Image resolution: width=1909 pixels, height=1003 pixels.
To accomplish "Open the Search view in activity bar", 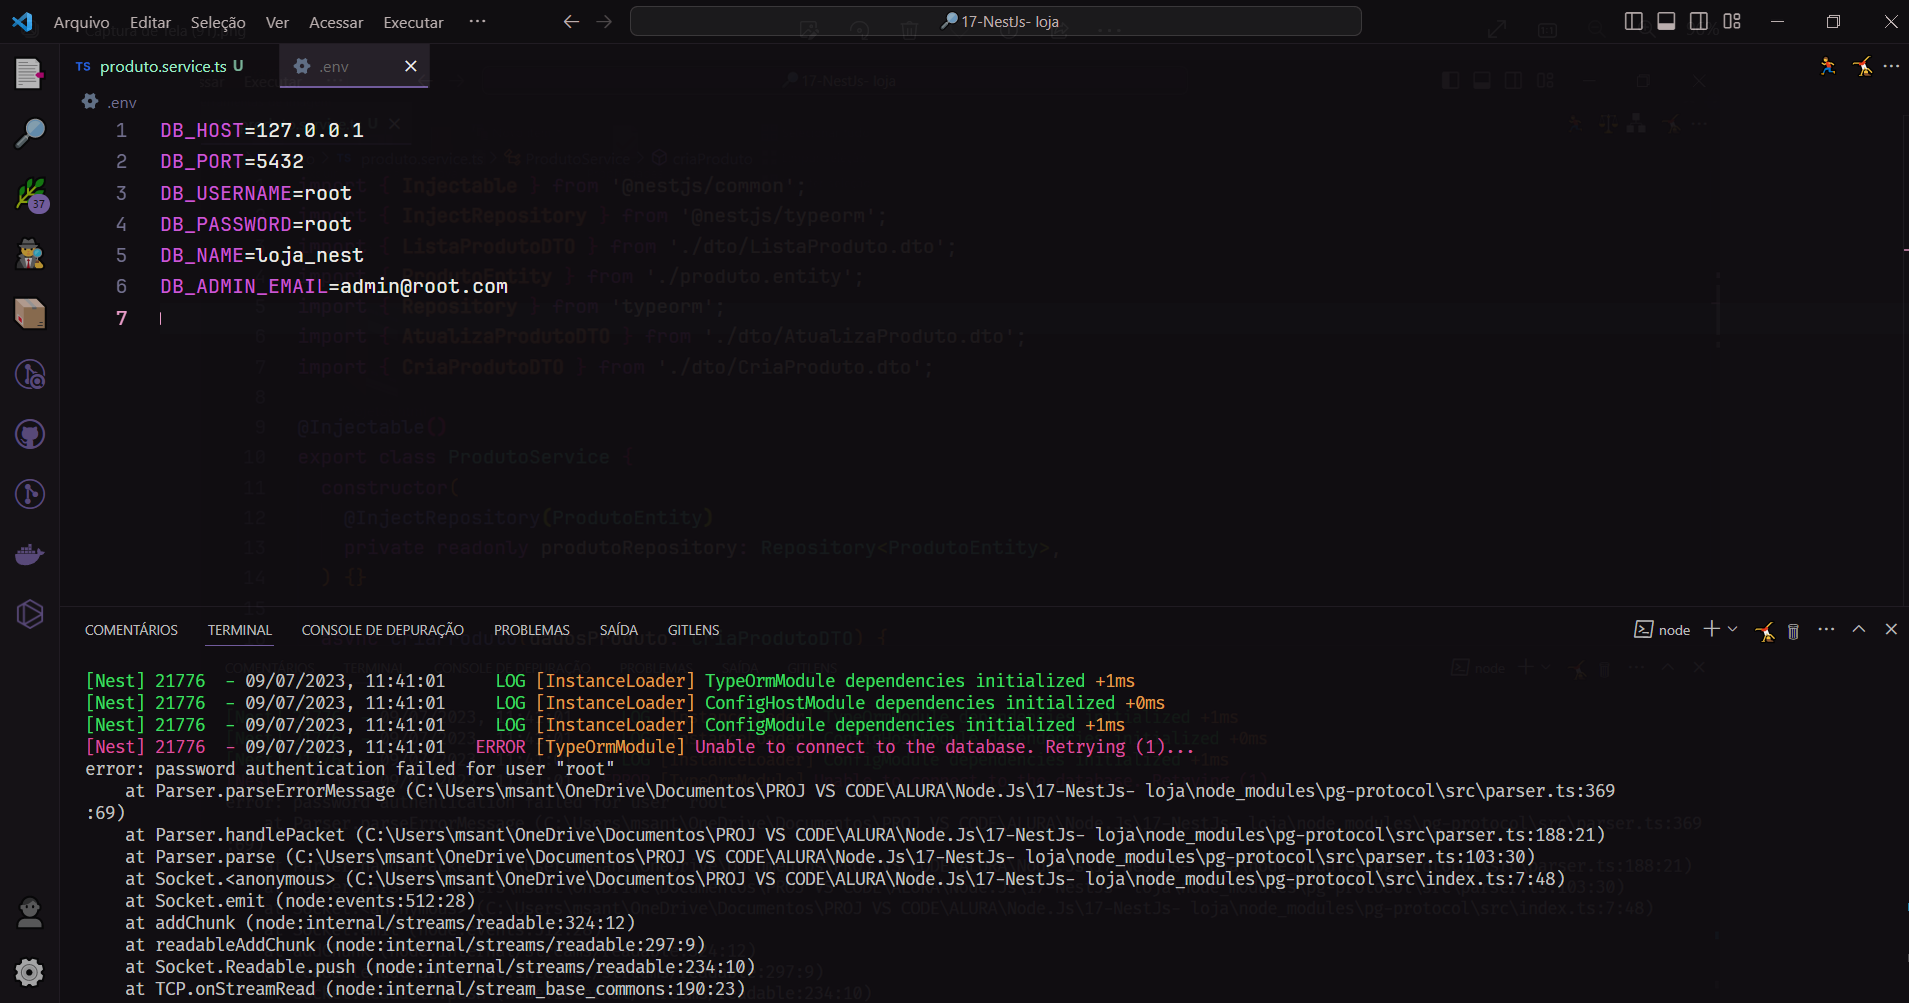I will [29, 133].
